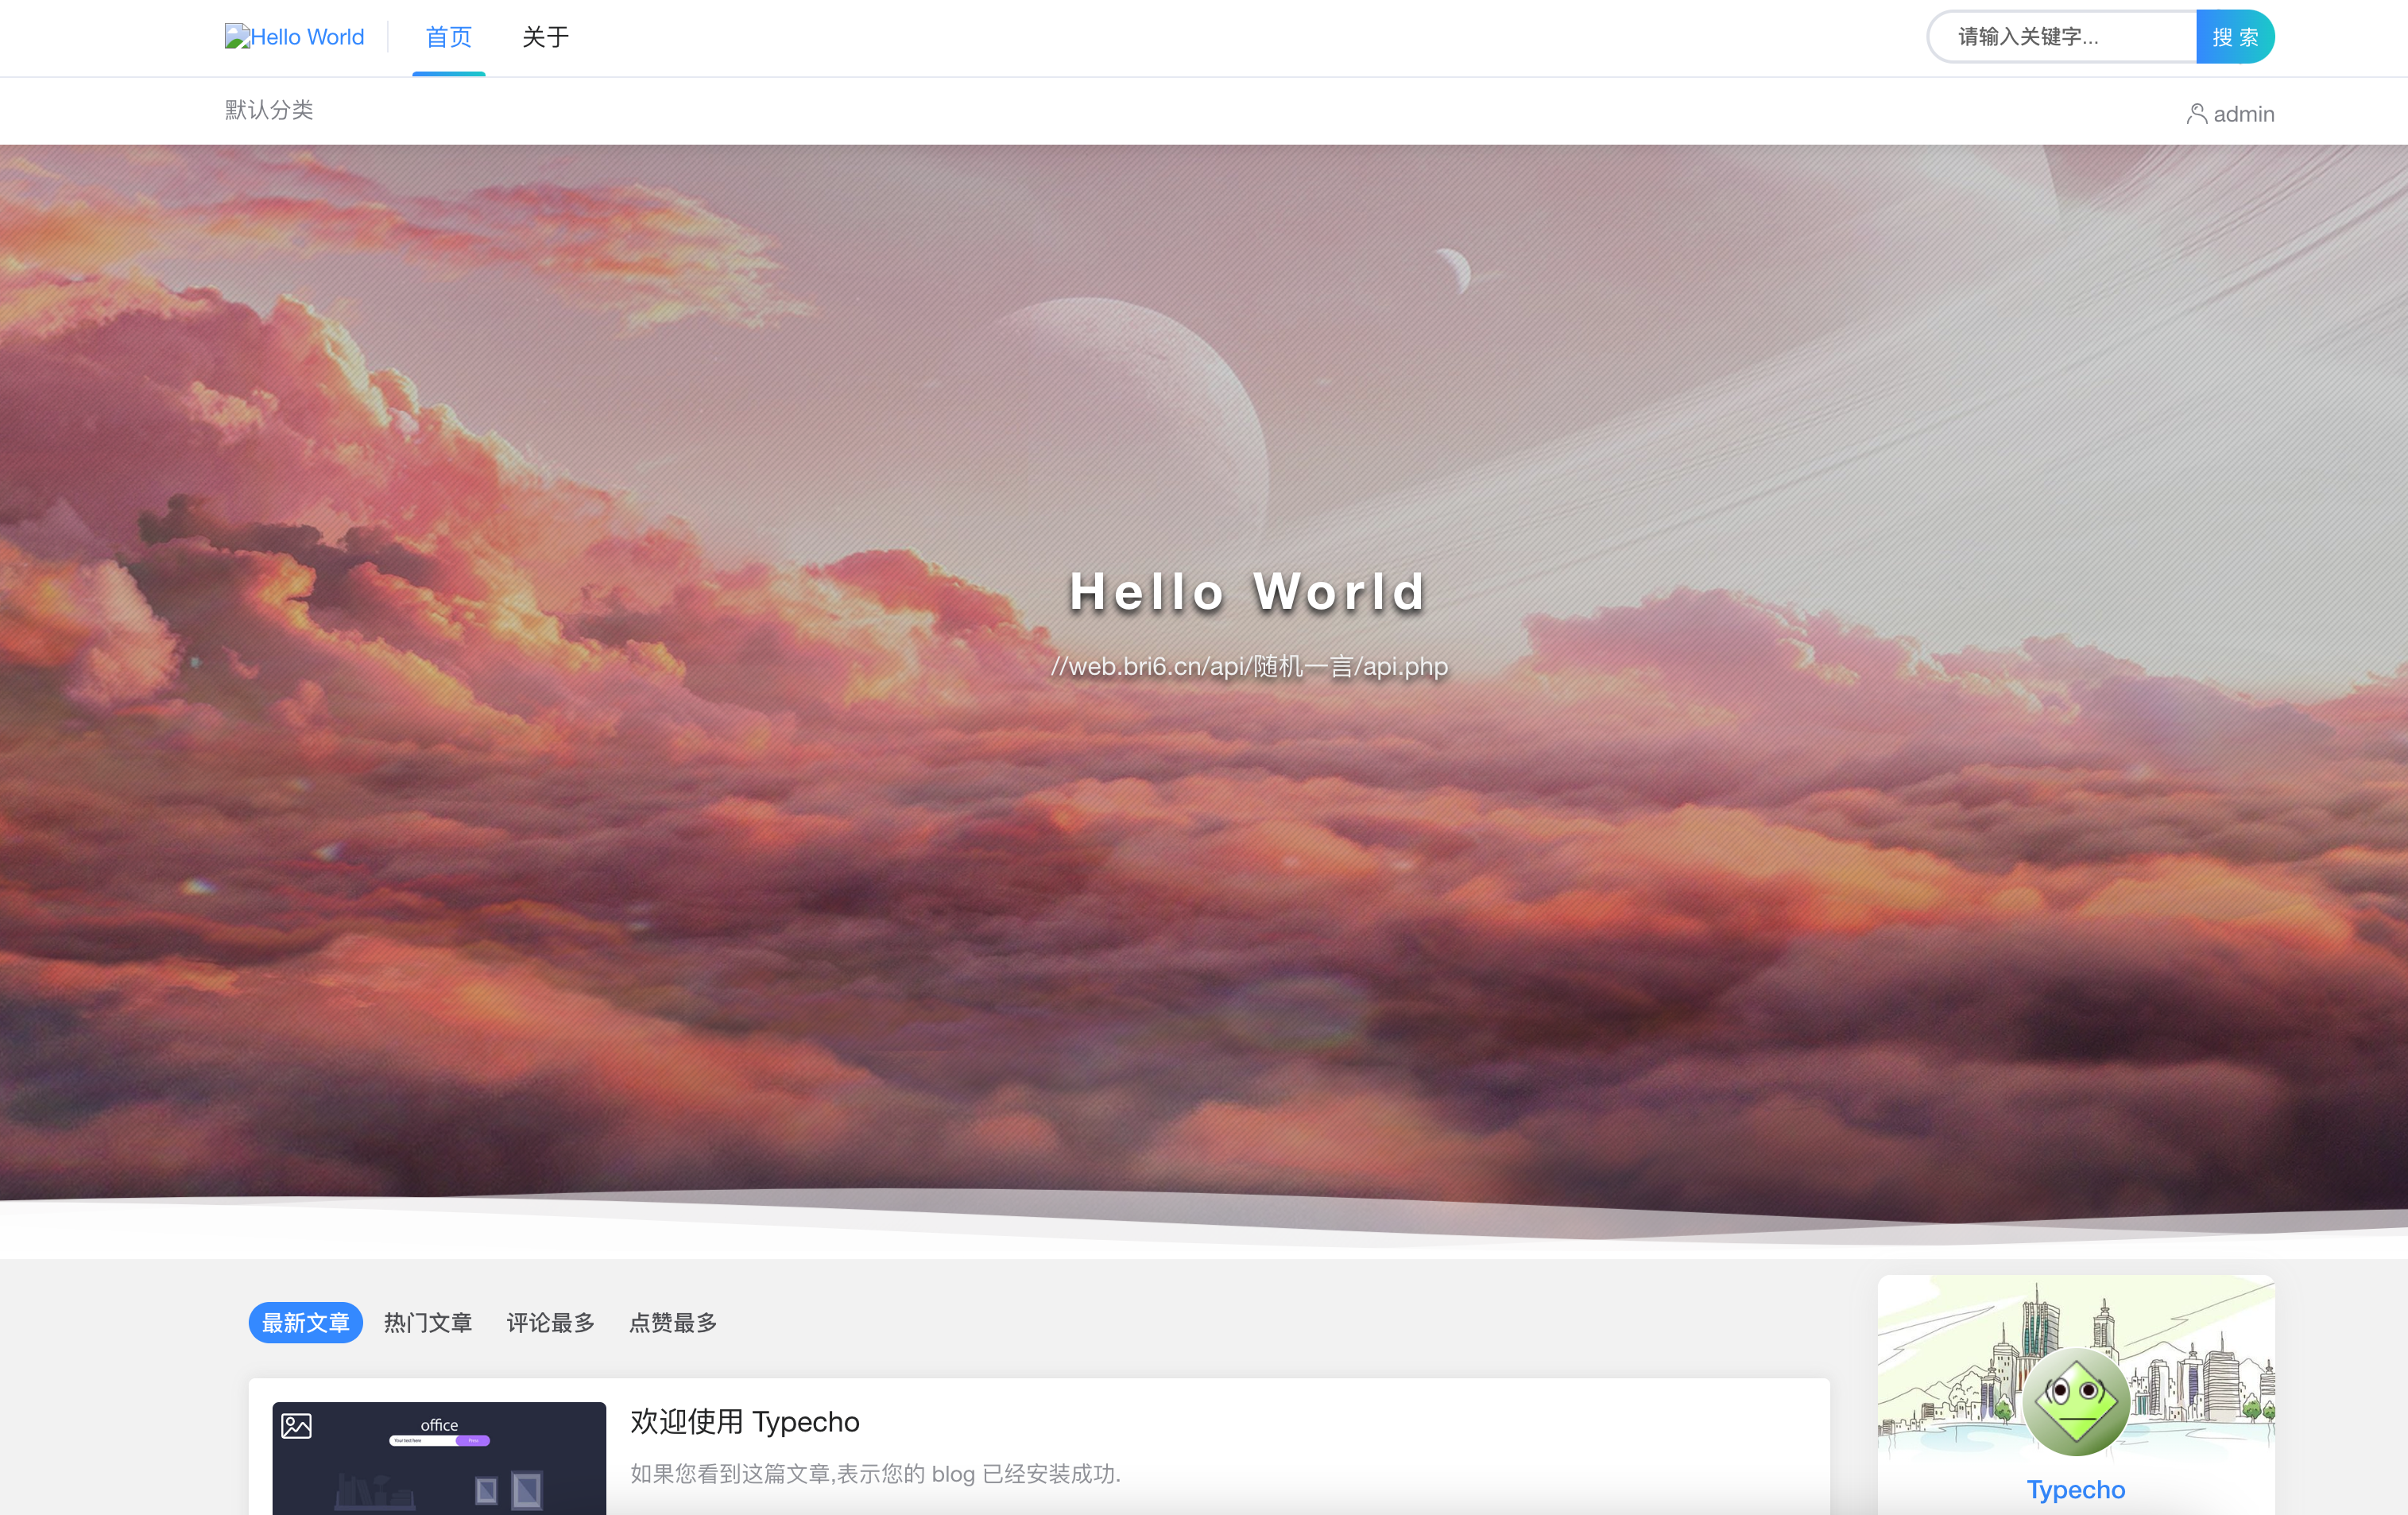Click the green Typecho avatar icon
This screenshot has height=1515, width=2408.
pyautogui.click(x=2076, y=1402)
